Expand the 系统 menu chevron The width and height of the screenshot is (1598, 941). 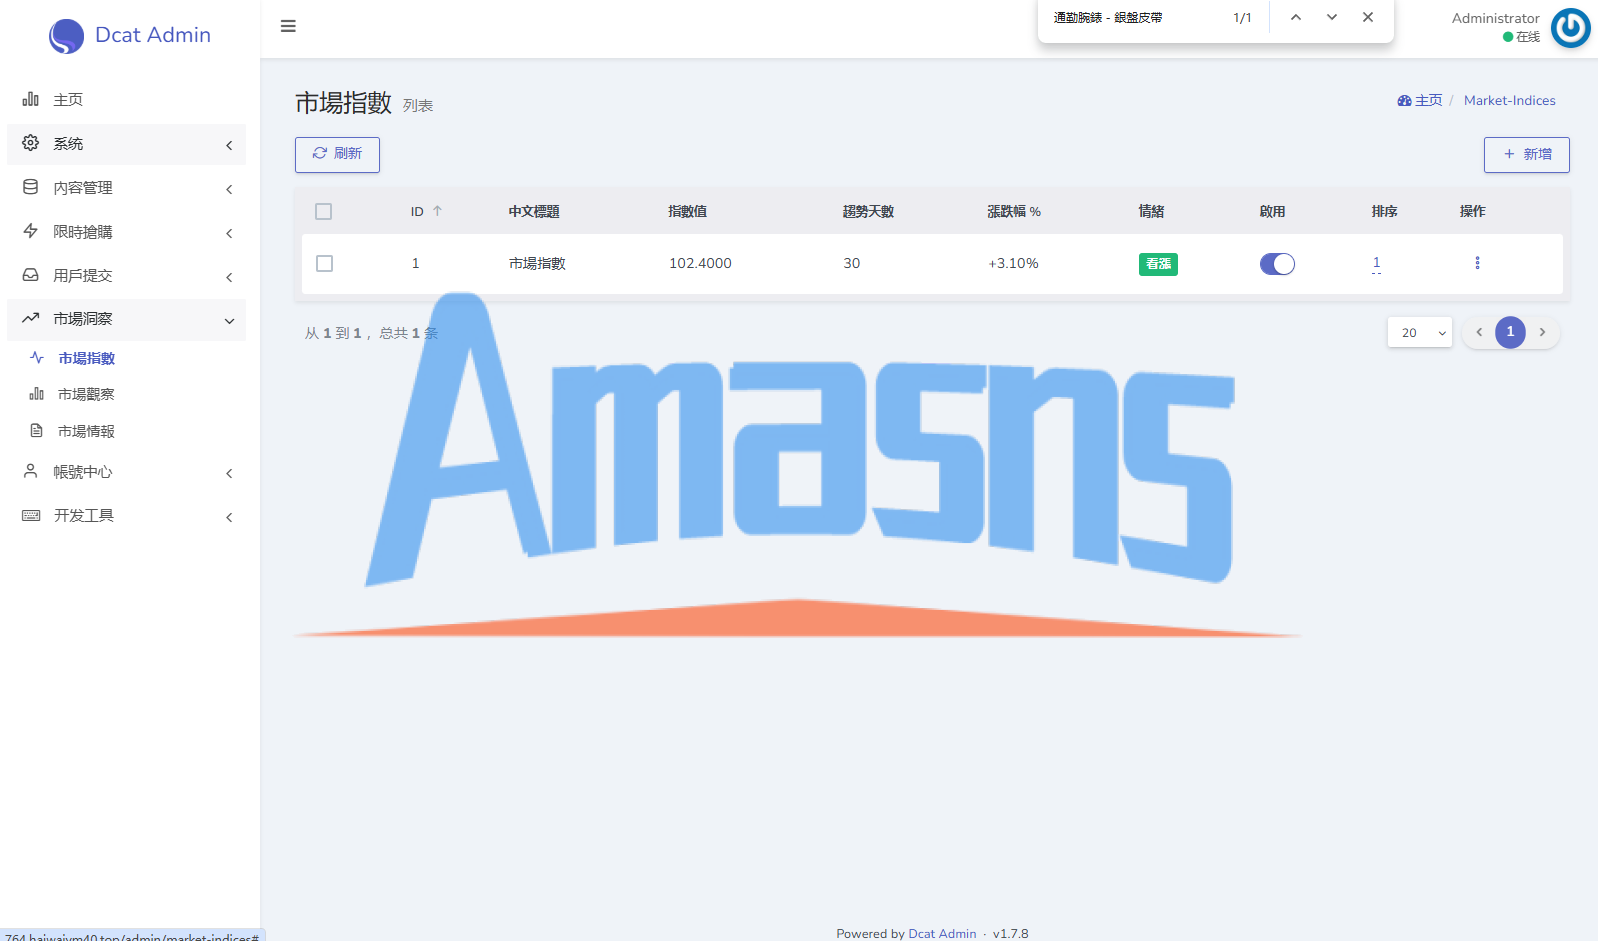(x=229, y=145)
